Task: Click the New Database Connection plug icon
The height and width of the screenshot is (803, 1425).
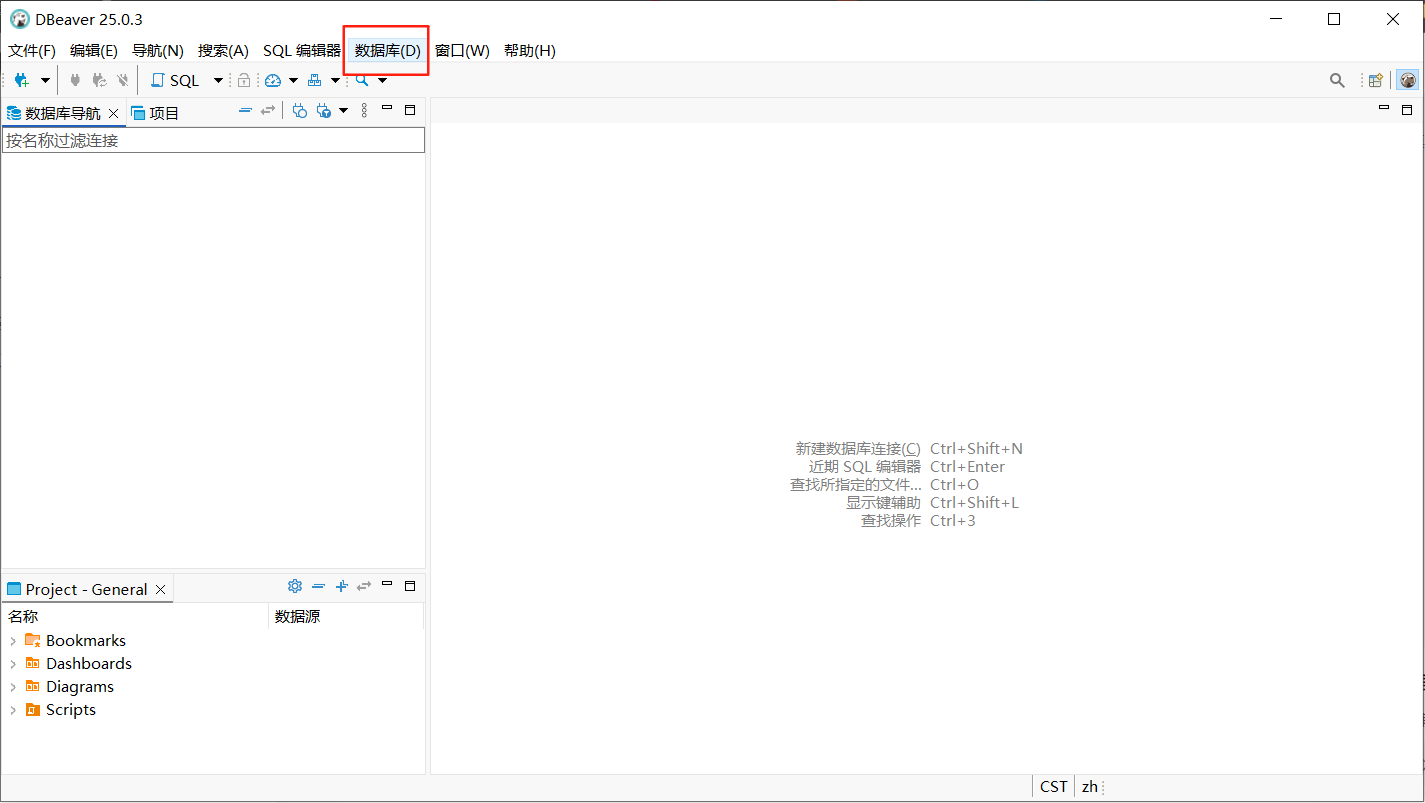Action: point(21,80)
